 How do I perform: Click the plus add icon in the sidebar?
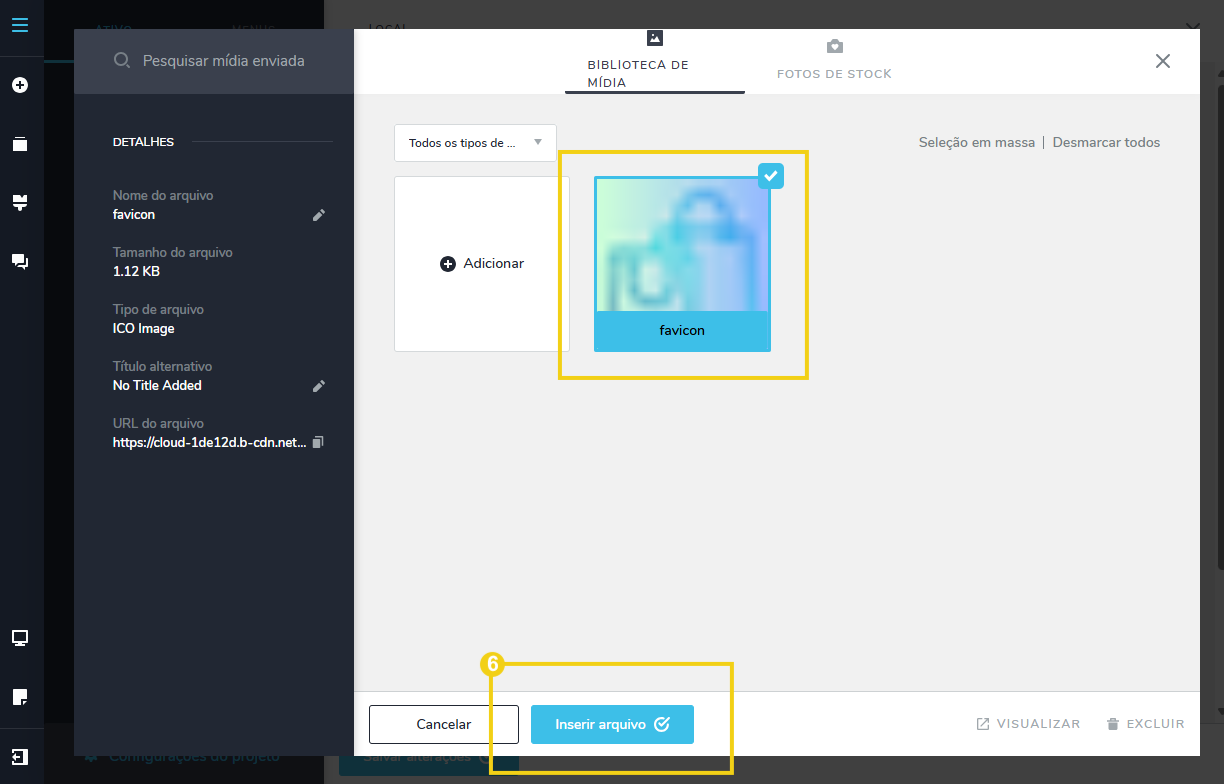[20, 86]
